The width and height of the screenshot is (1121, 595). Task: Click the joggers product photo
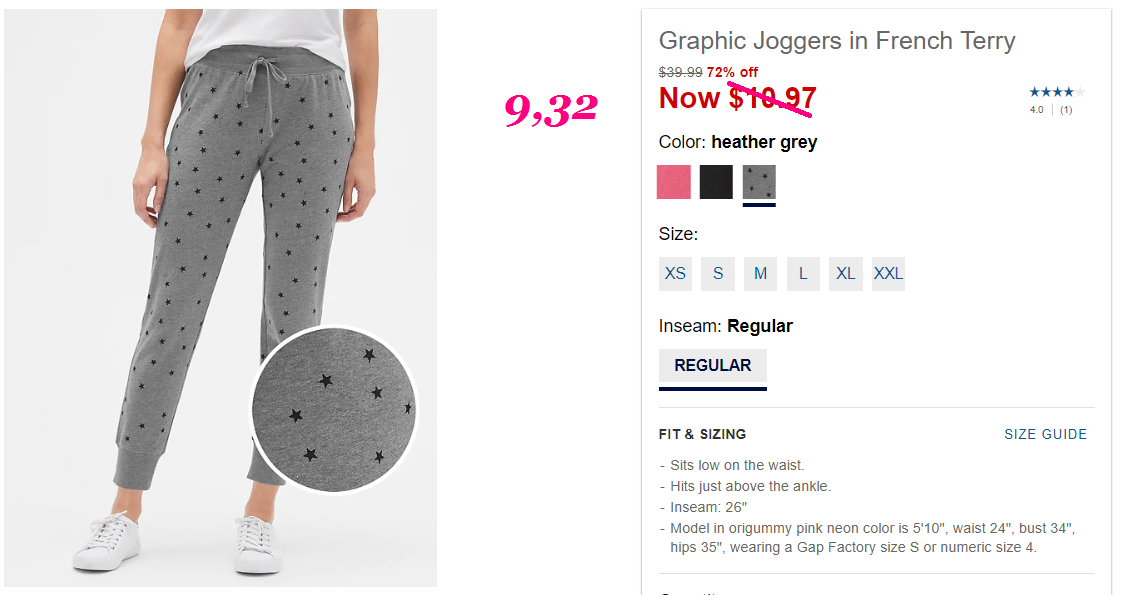point(220,298)
